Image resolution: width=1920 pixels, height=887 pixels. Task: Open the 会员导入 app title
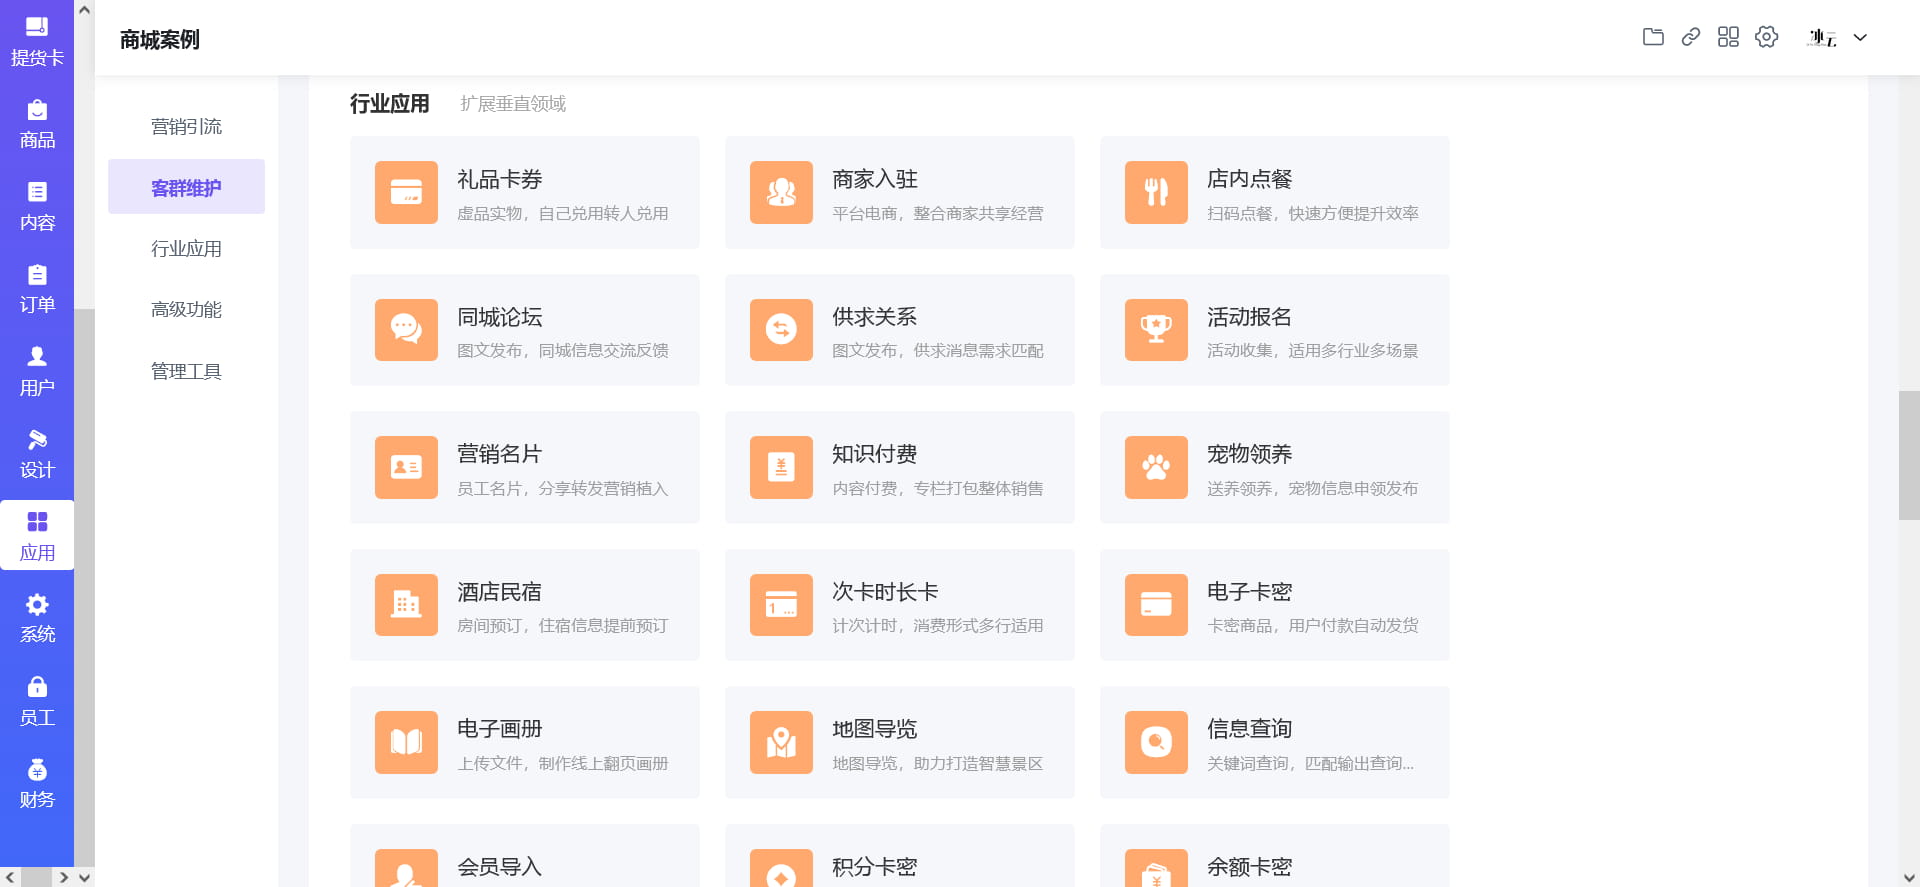tap(500, 867)
